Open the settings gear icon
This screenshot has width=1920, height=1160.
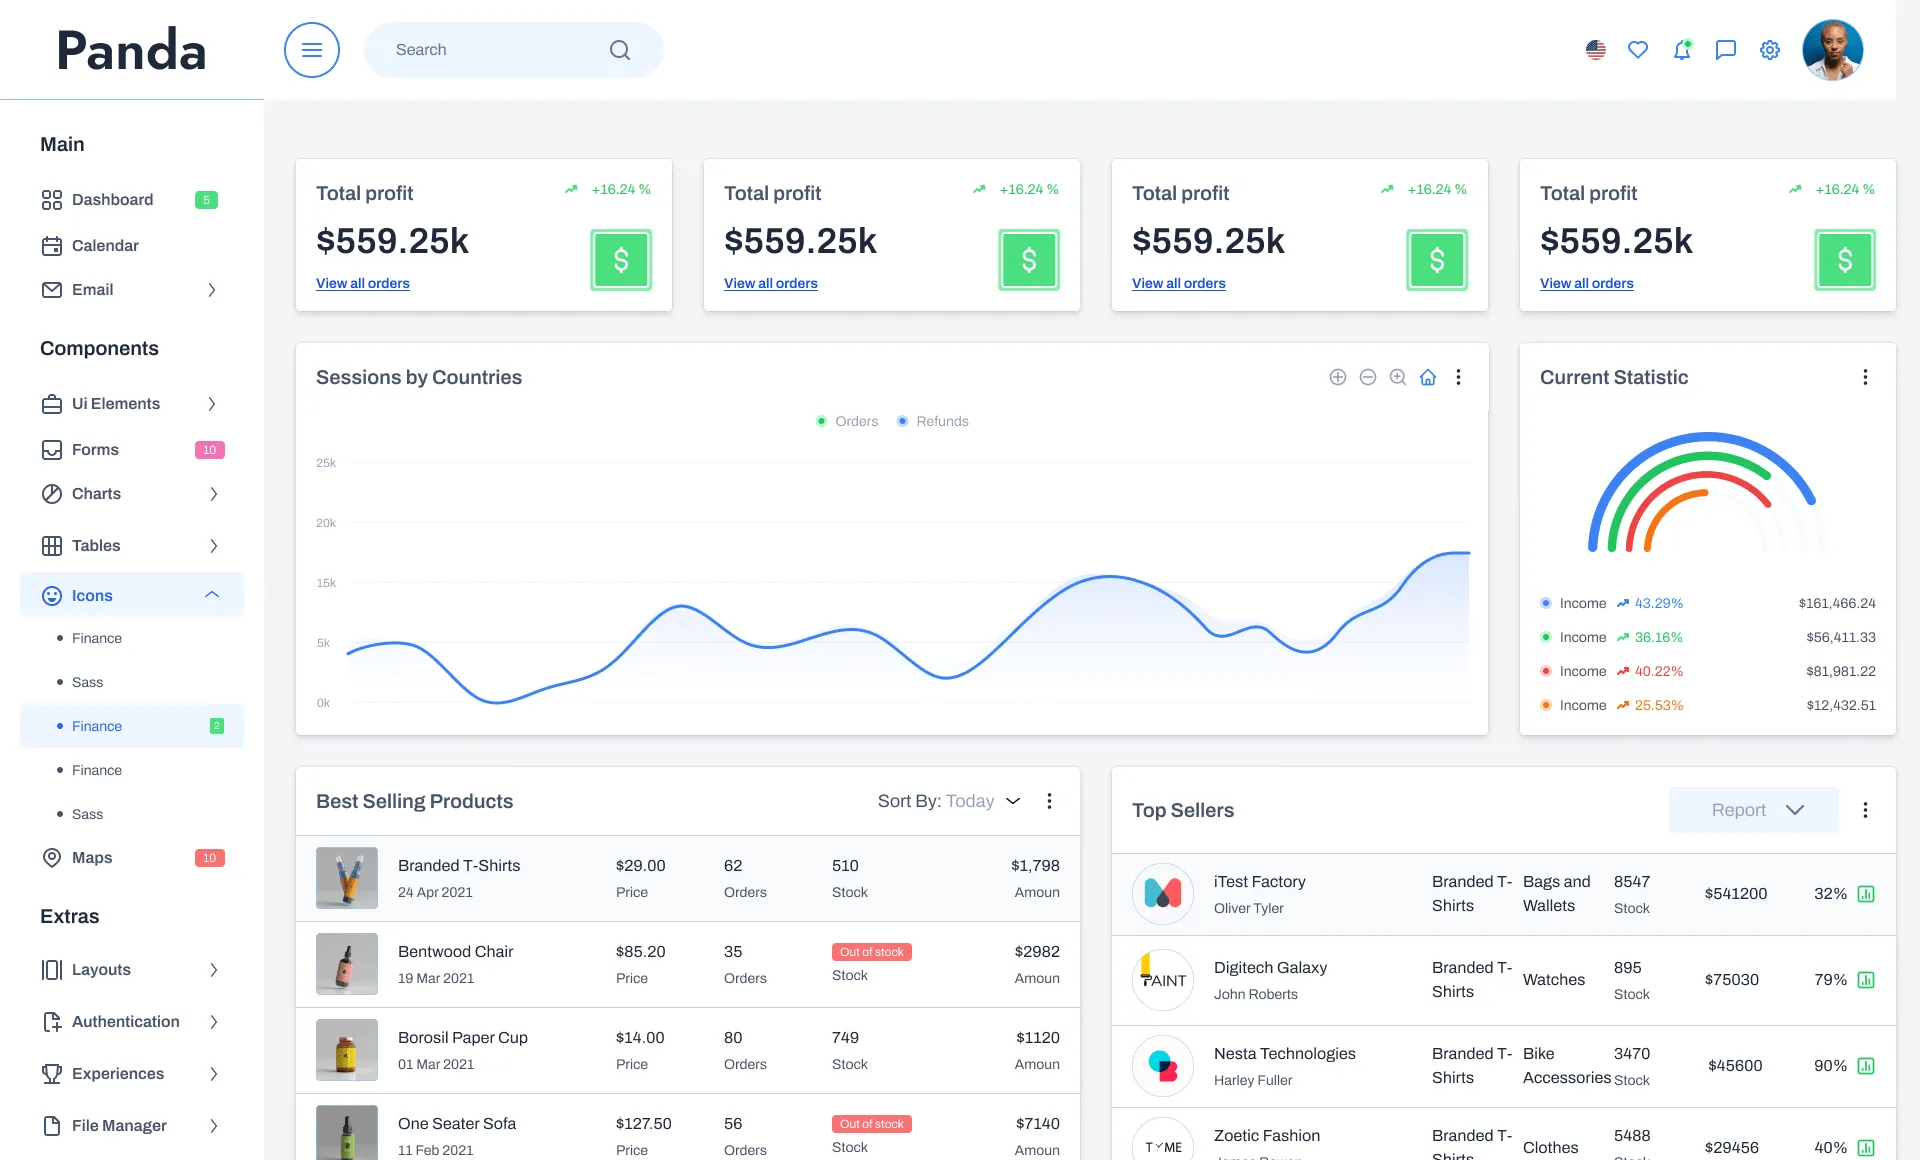(x=1770, y=50)
